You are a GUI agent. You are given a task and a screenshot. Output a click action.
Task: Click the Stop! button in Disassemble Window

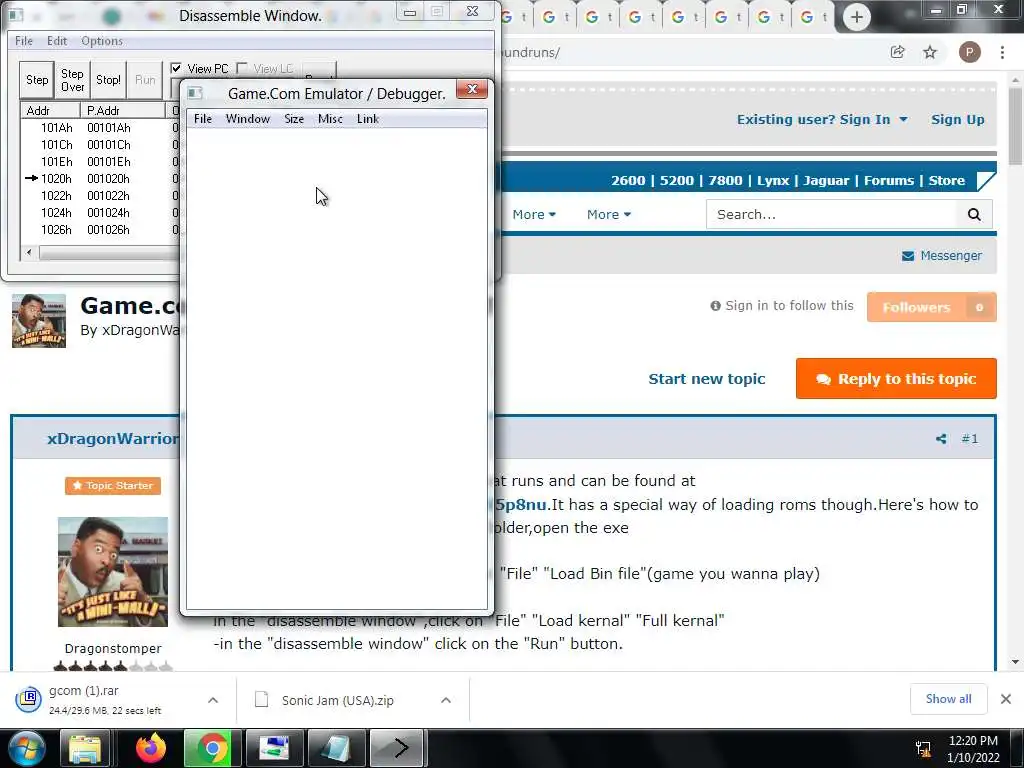[x=108, y=80]
